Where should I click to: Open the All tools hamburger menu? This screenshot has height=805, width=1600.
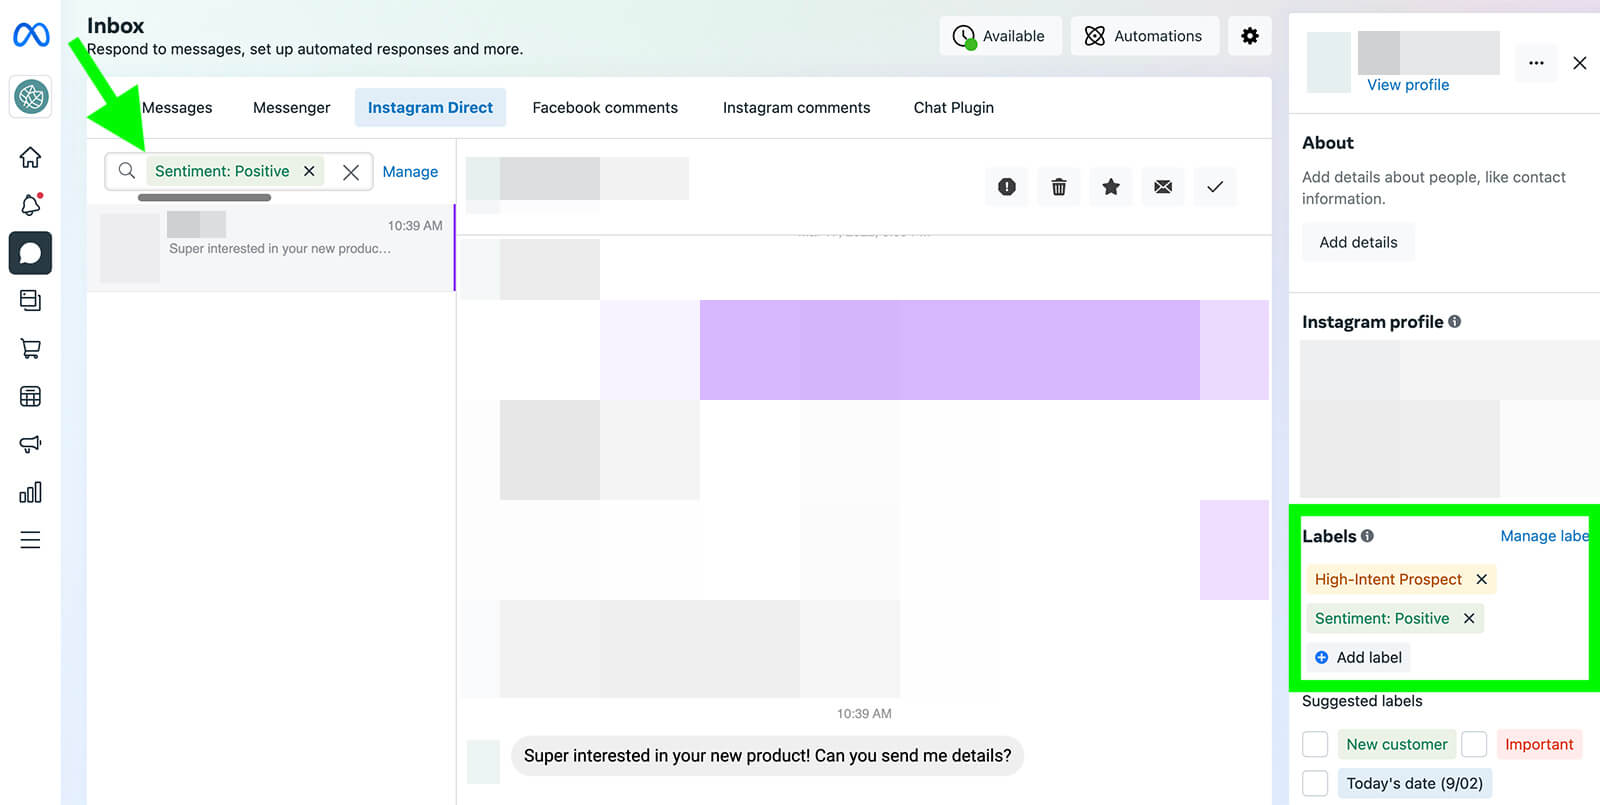pyautogui.click(x=31, y=540)
